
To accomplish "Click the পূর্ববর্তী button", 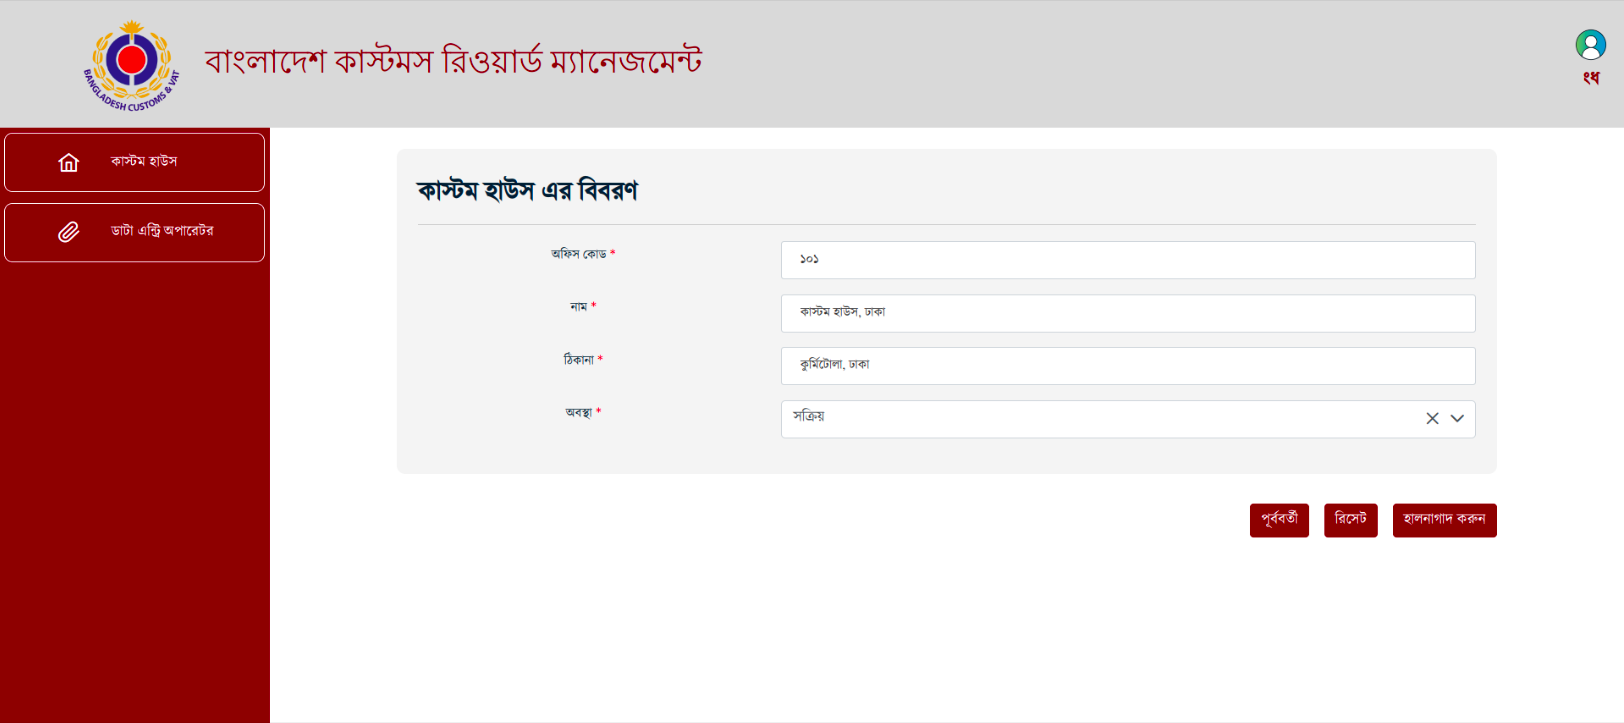I will (x=1279, y=520).
